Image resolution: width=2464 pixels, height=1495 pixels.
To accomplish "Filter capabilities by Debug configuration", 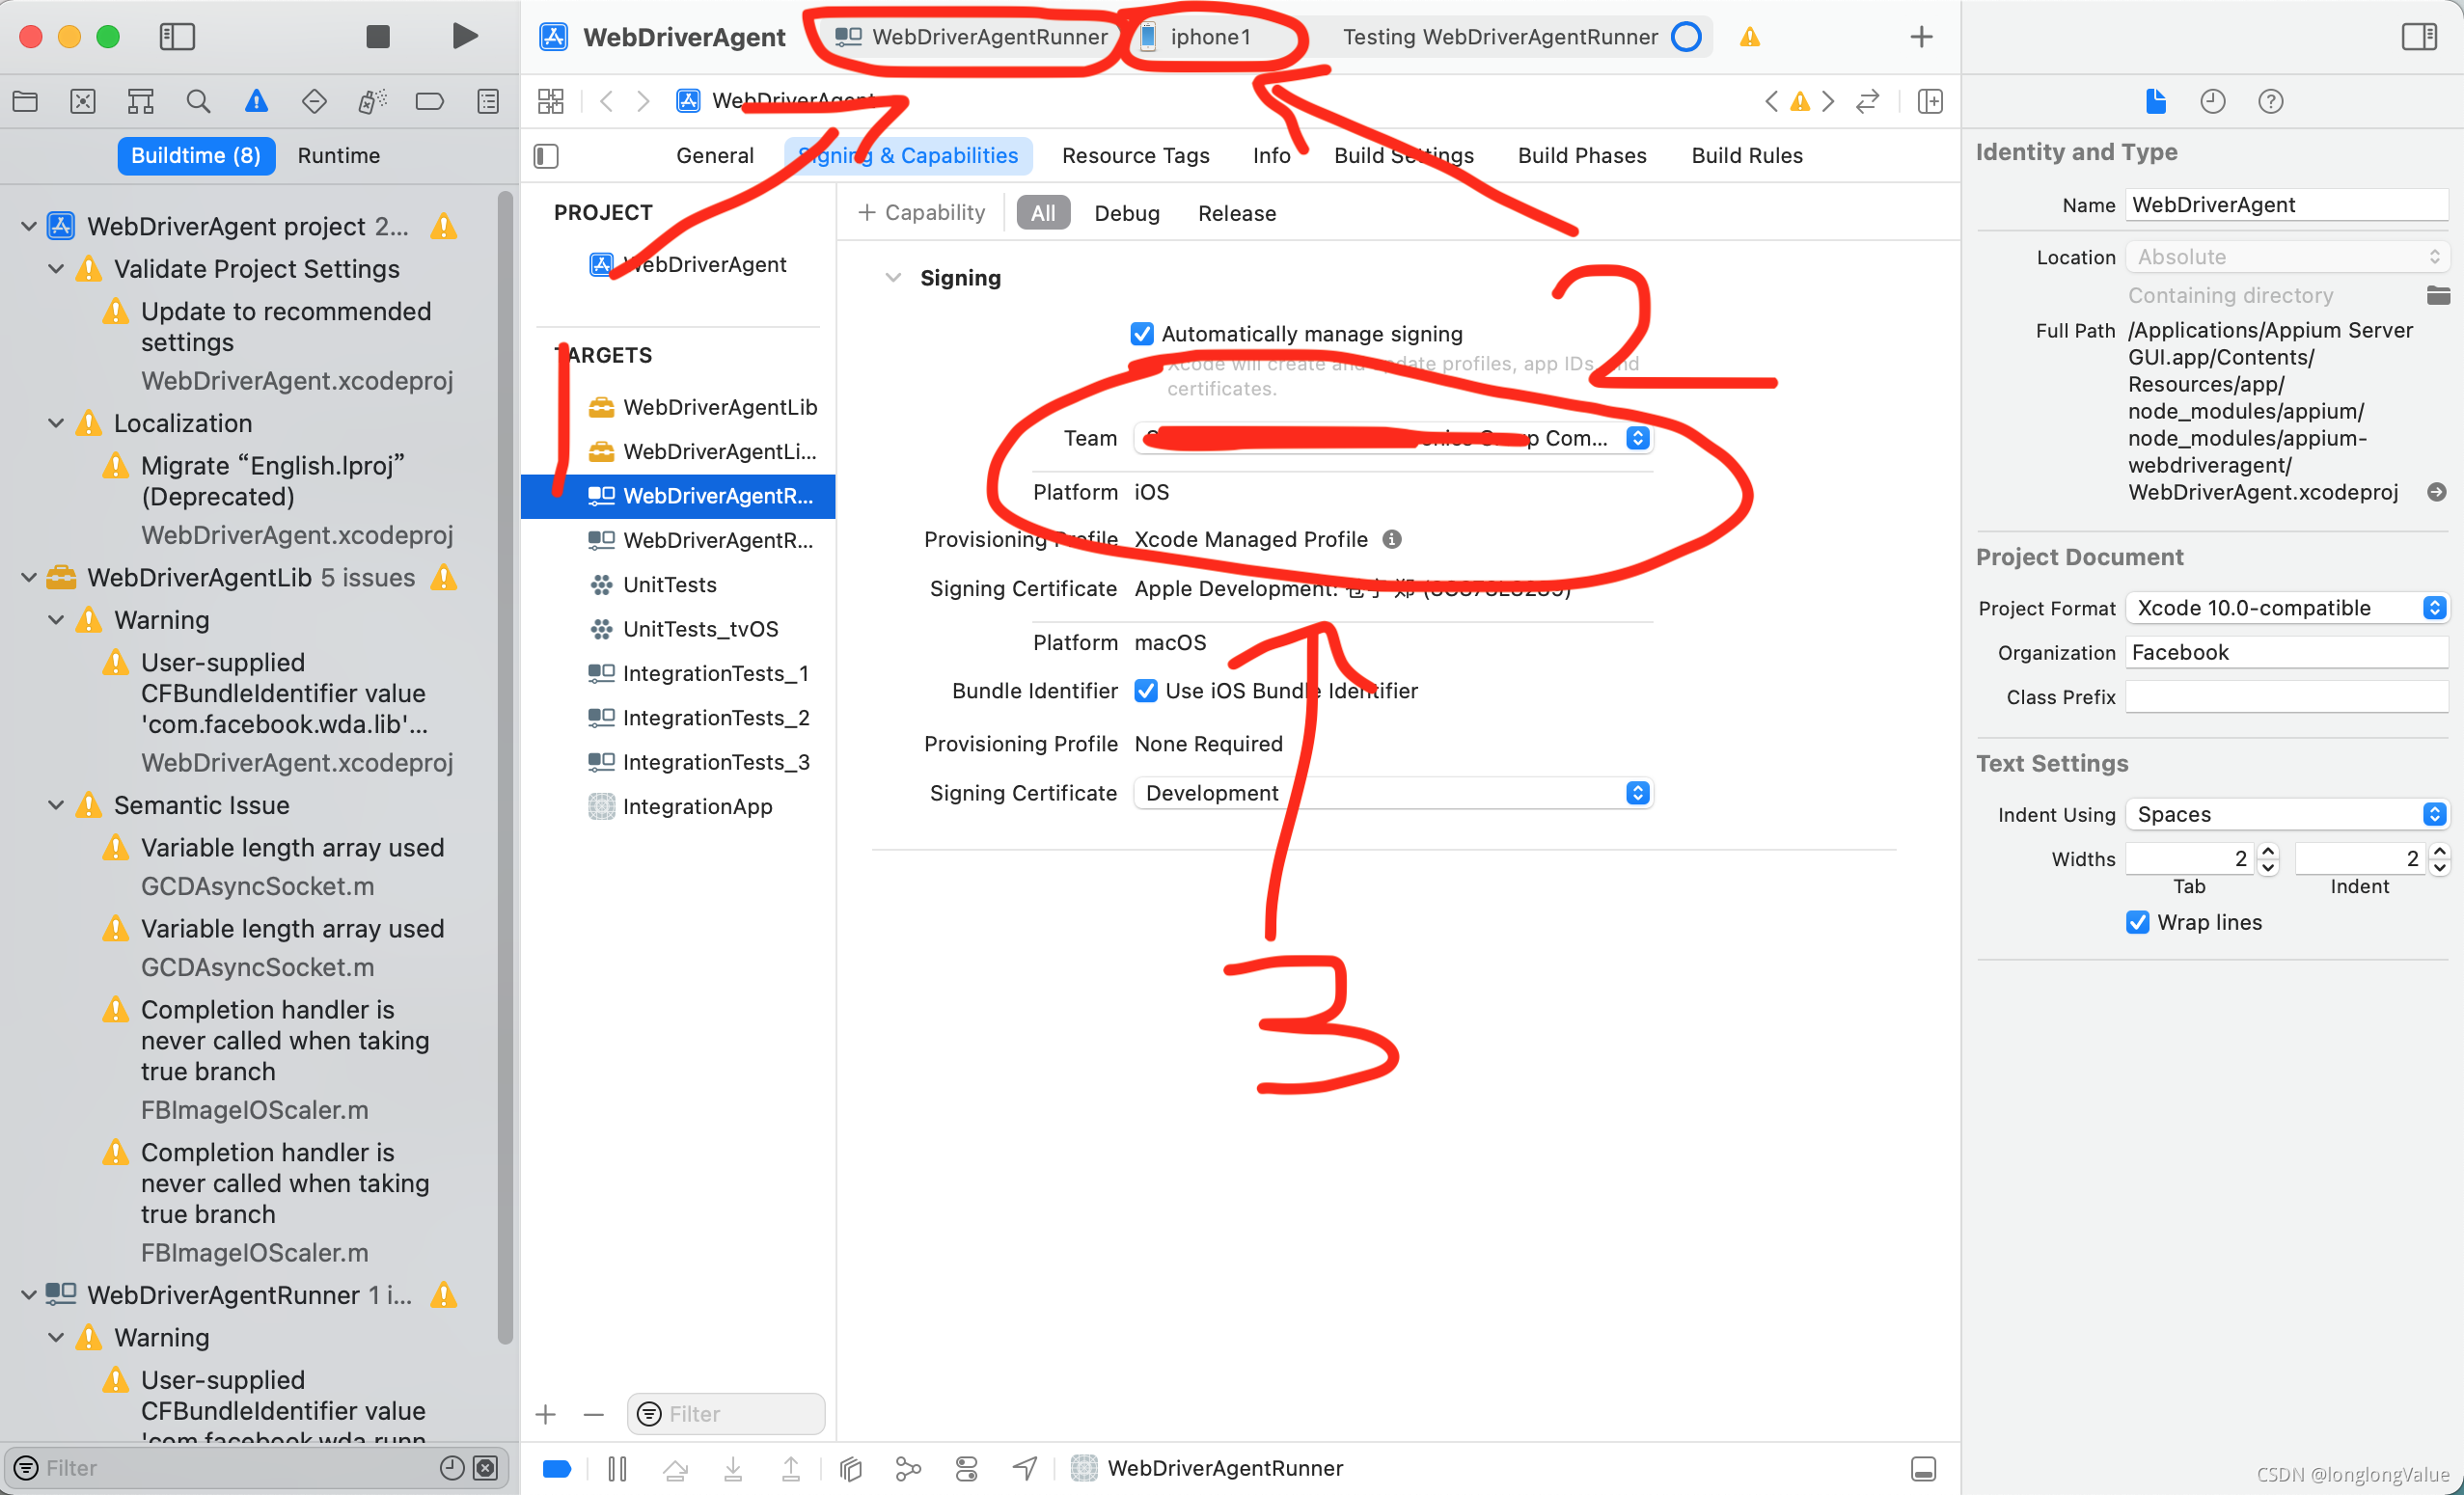I will tap(1126, 213).
